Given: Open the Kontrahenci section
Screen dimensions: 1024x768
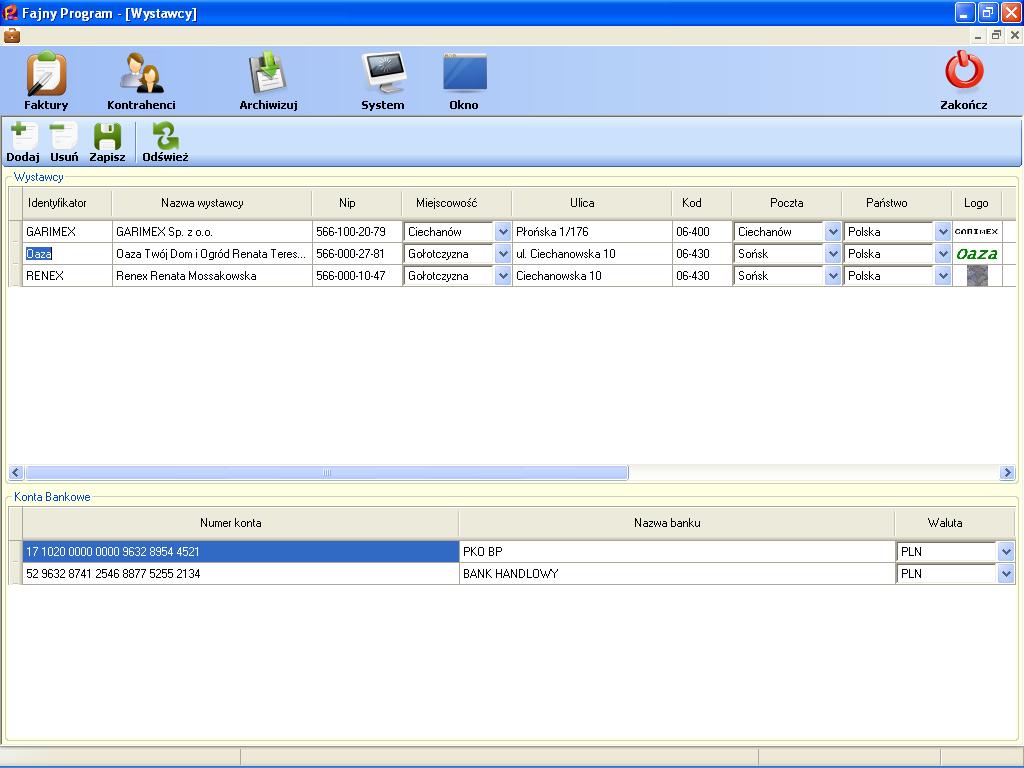Looking at the screenshot, I should [x=141, y=80].
